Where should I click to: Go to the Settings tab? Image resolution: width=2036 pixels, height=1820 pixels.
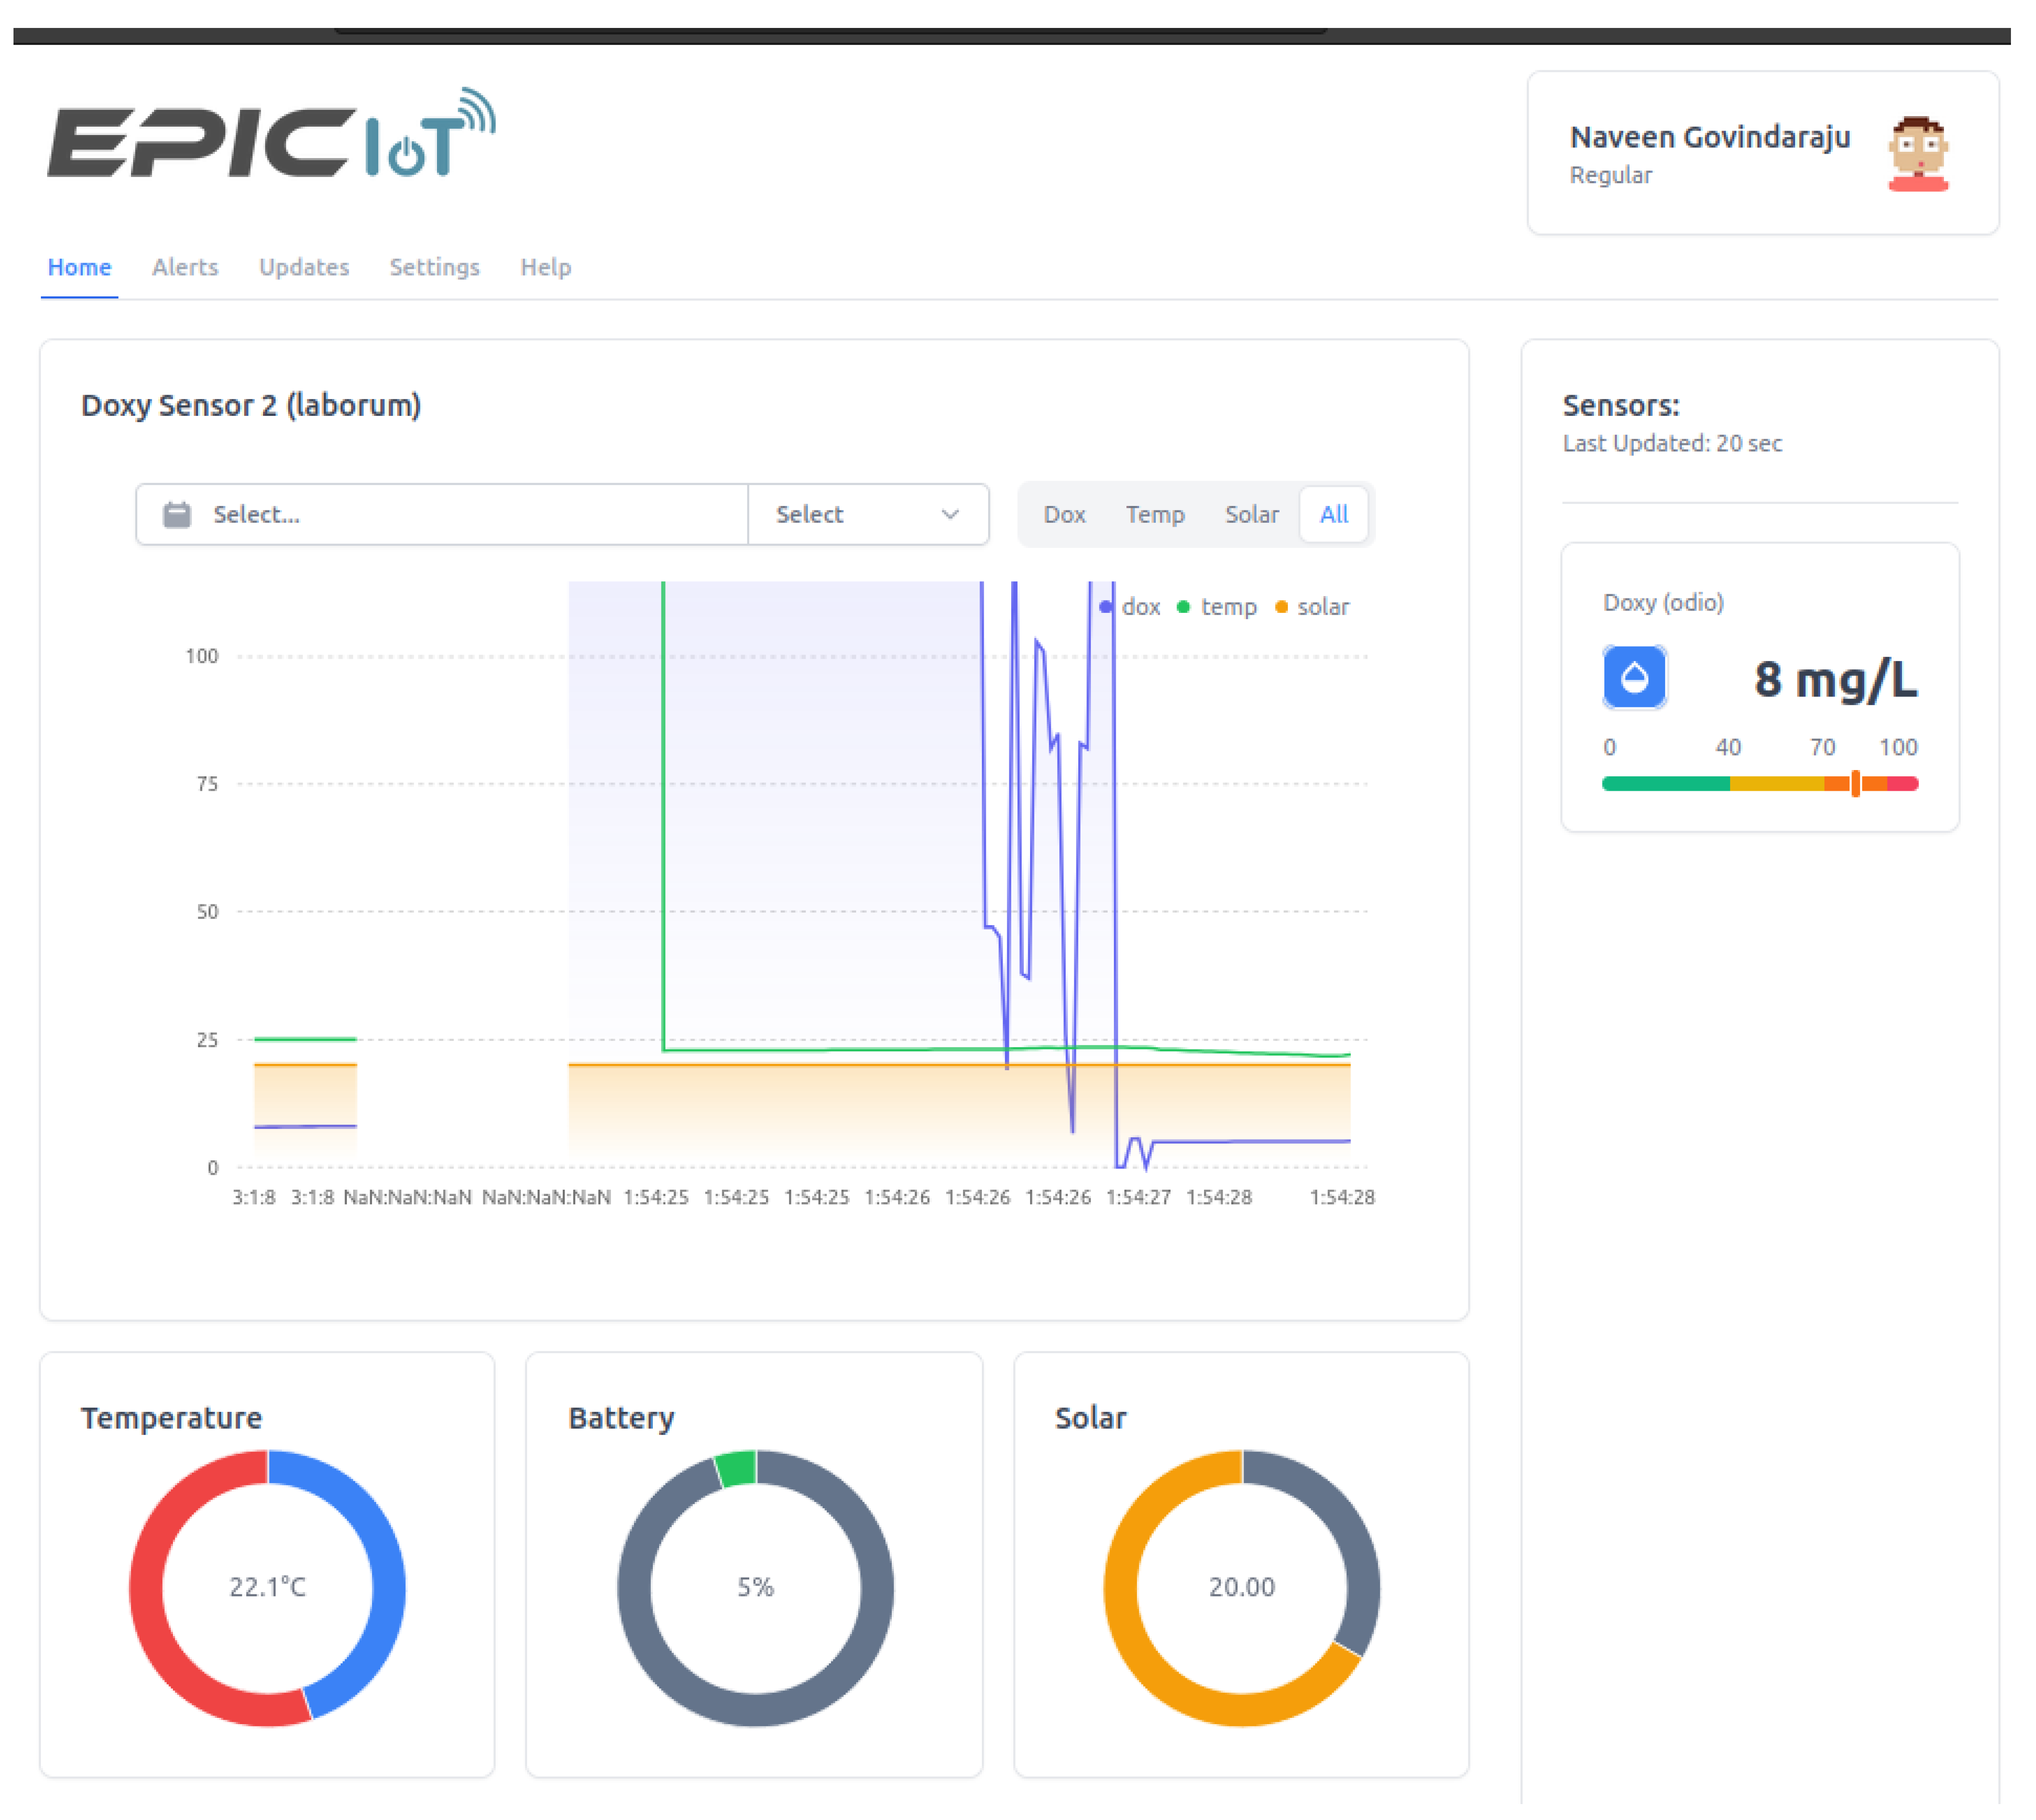click(434, 267)
